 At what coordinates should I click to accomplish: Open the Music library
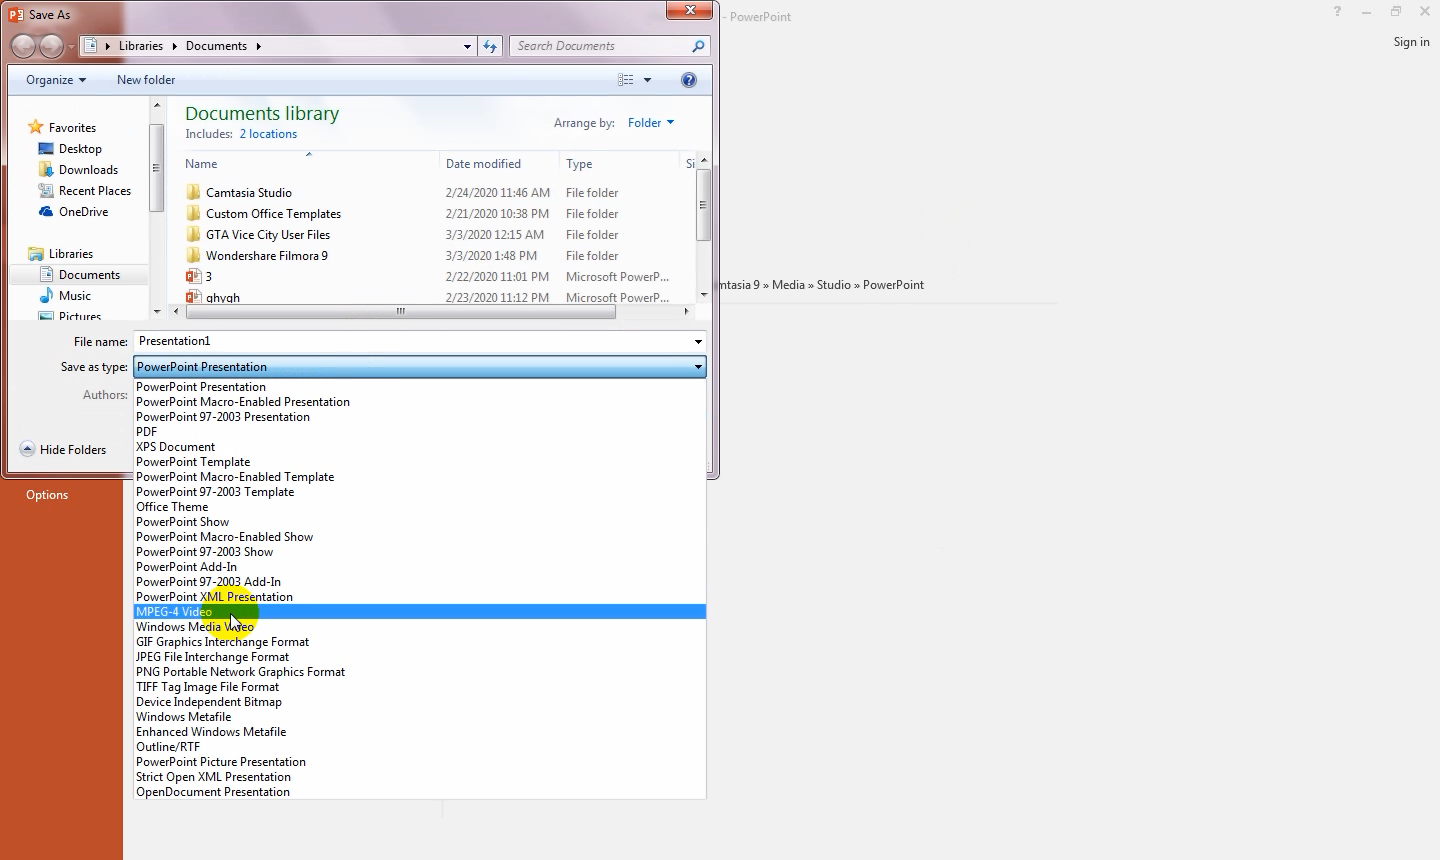(75, 296)
